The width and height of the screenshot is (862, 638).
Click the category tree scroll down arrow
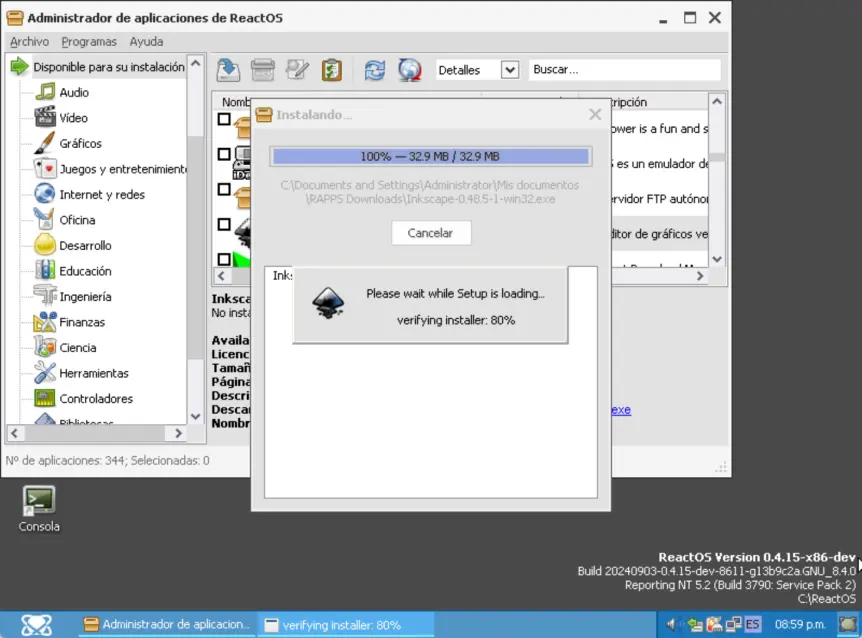[x=196, y=417]
